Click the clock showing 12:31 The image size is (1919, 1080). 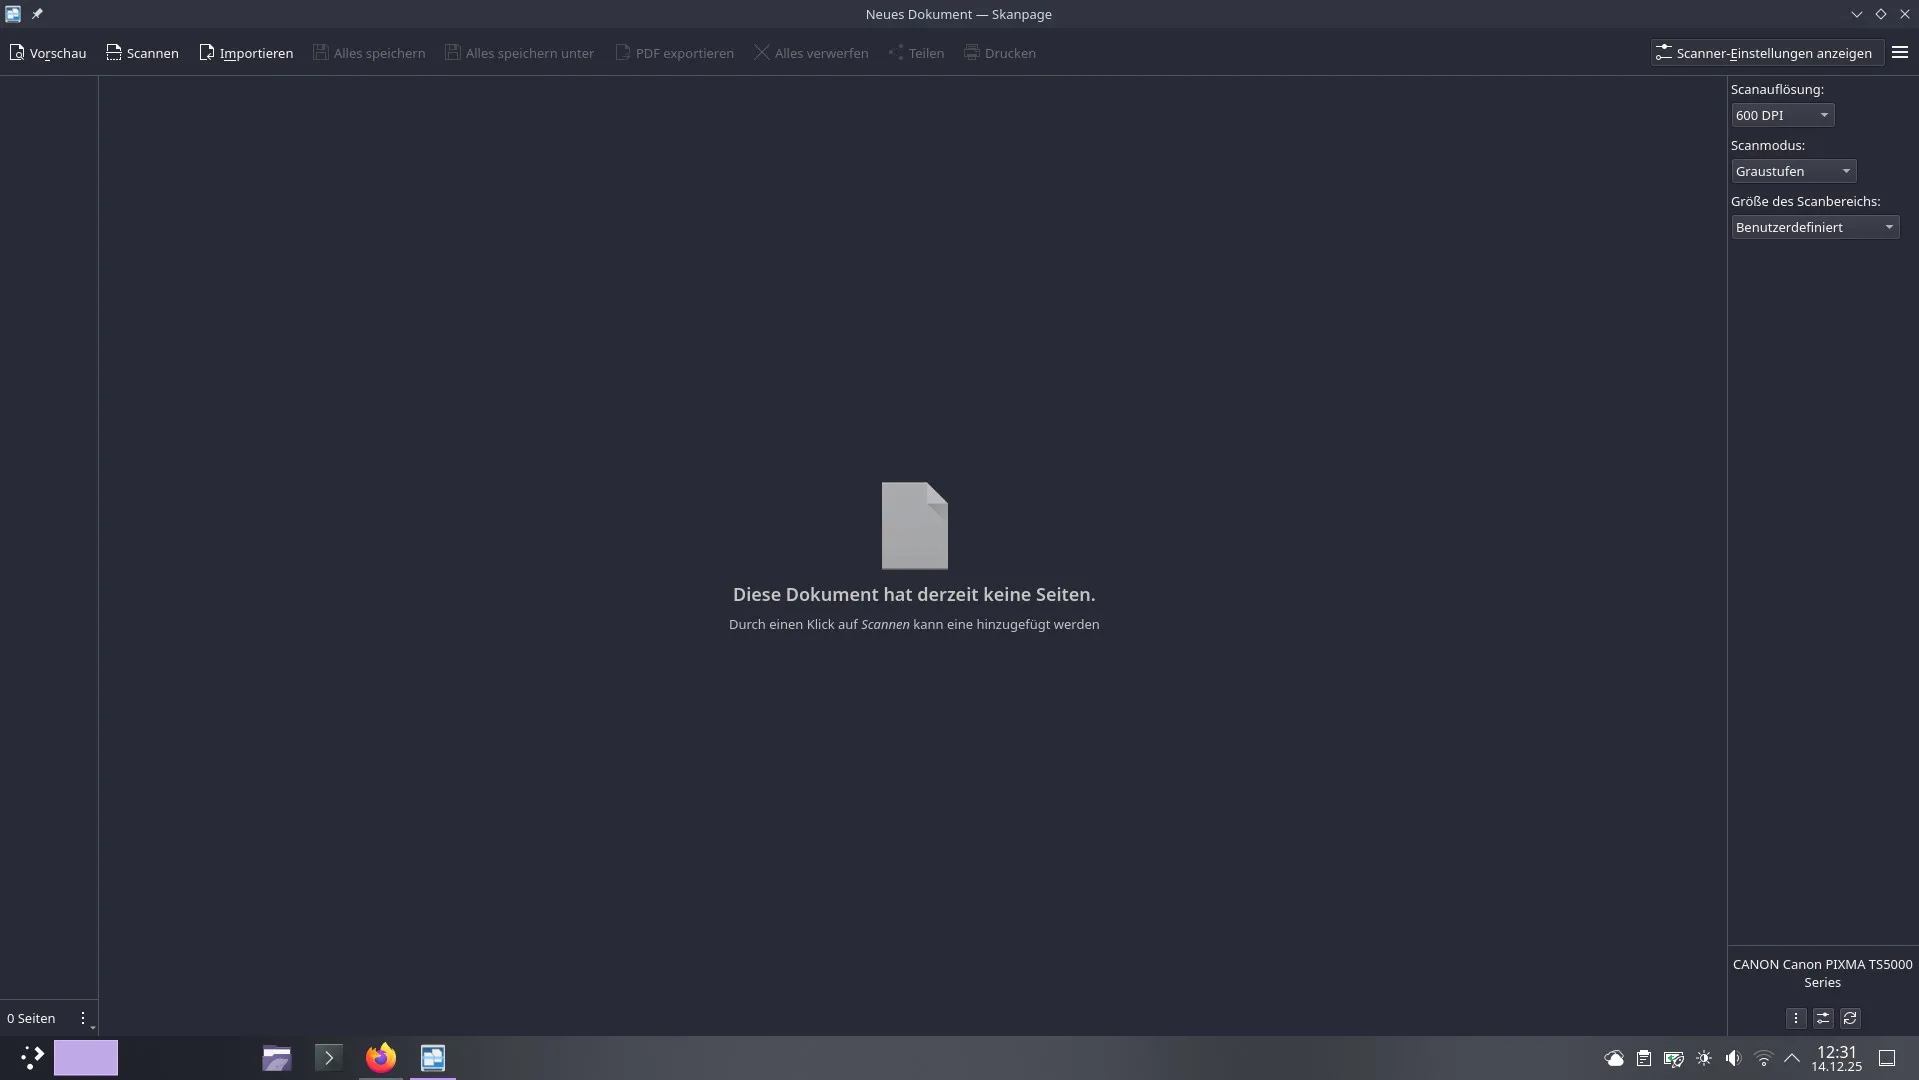point(1836,1058)
